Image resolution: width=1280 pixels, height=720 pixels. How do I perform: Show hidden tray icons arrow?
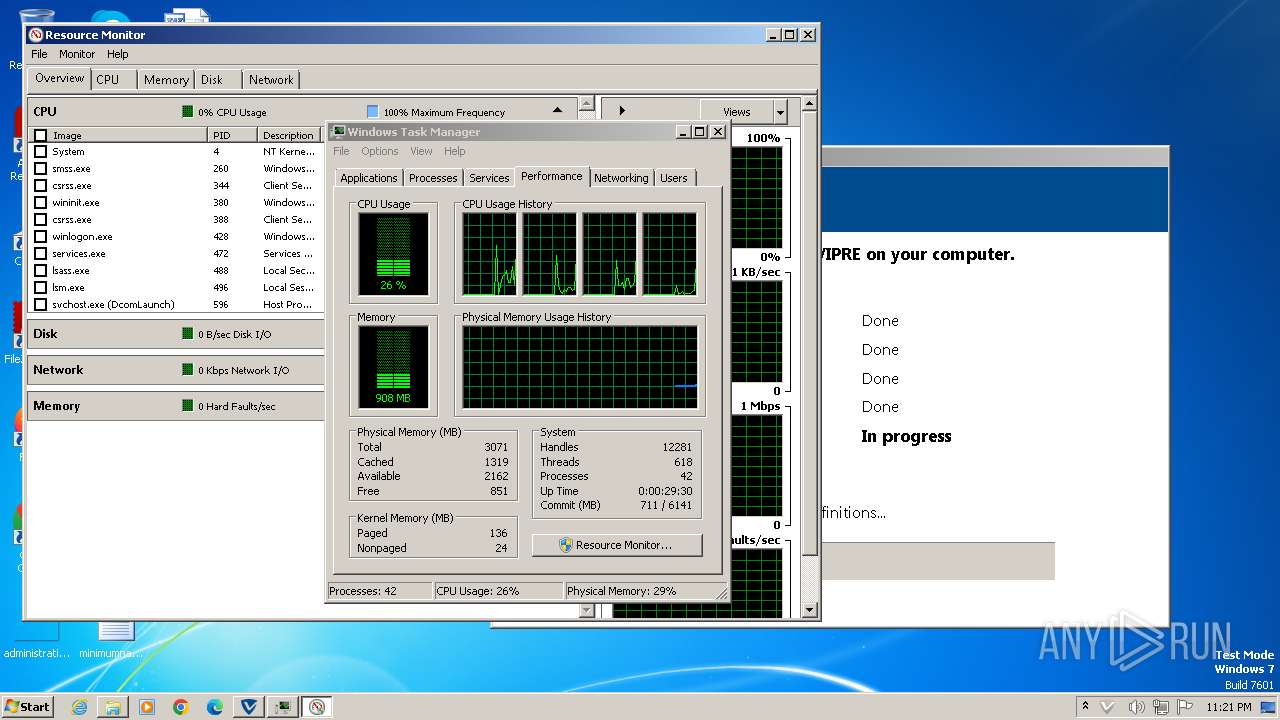tap(1085, 706)
